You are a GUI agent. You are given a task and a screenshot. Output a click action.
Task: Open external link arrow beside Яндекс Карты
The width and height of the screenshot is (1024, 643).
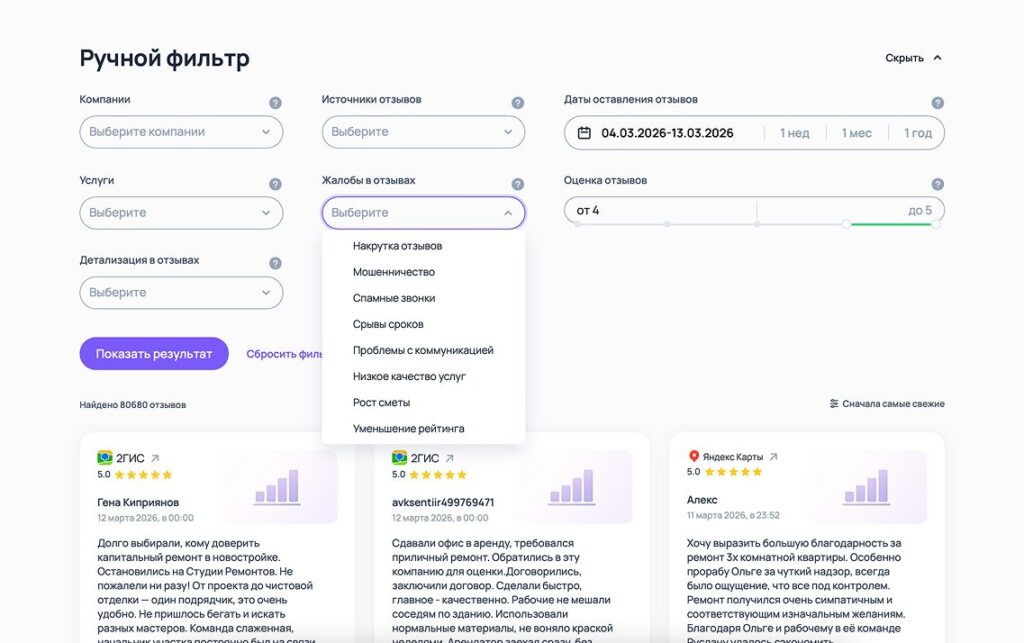click(773, 457)
